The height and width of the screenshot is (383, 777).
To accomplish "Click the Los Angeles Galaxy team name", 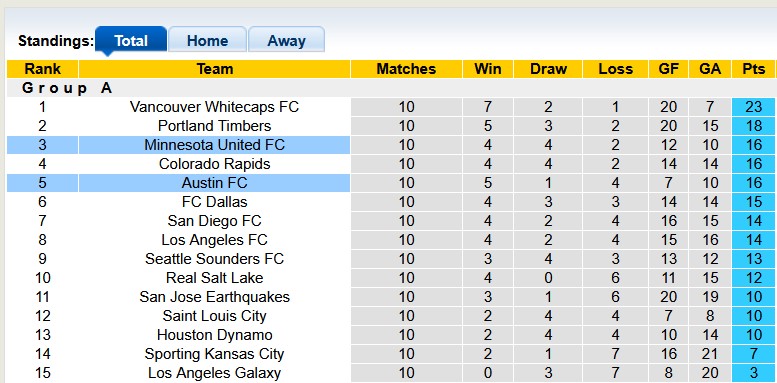I will [x=215, y=373].
